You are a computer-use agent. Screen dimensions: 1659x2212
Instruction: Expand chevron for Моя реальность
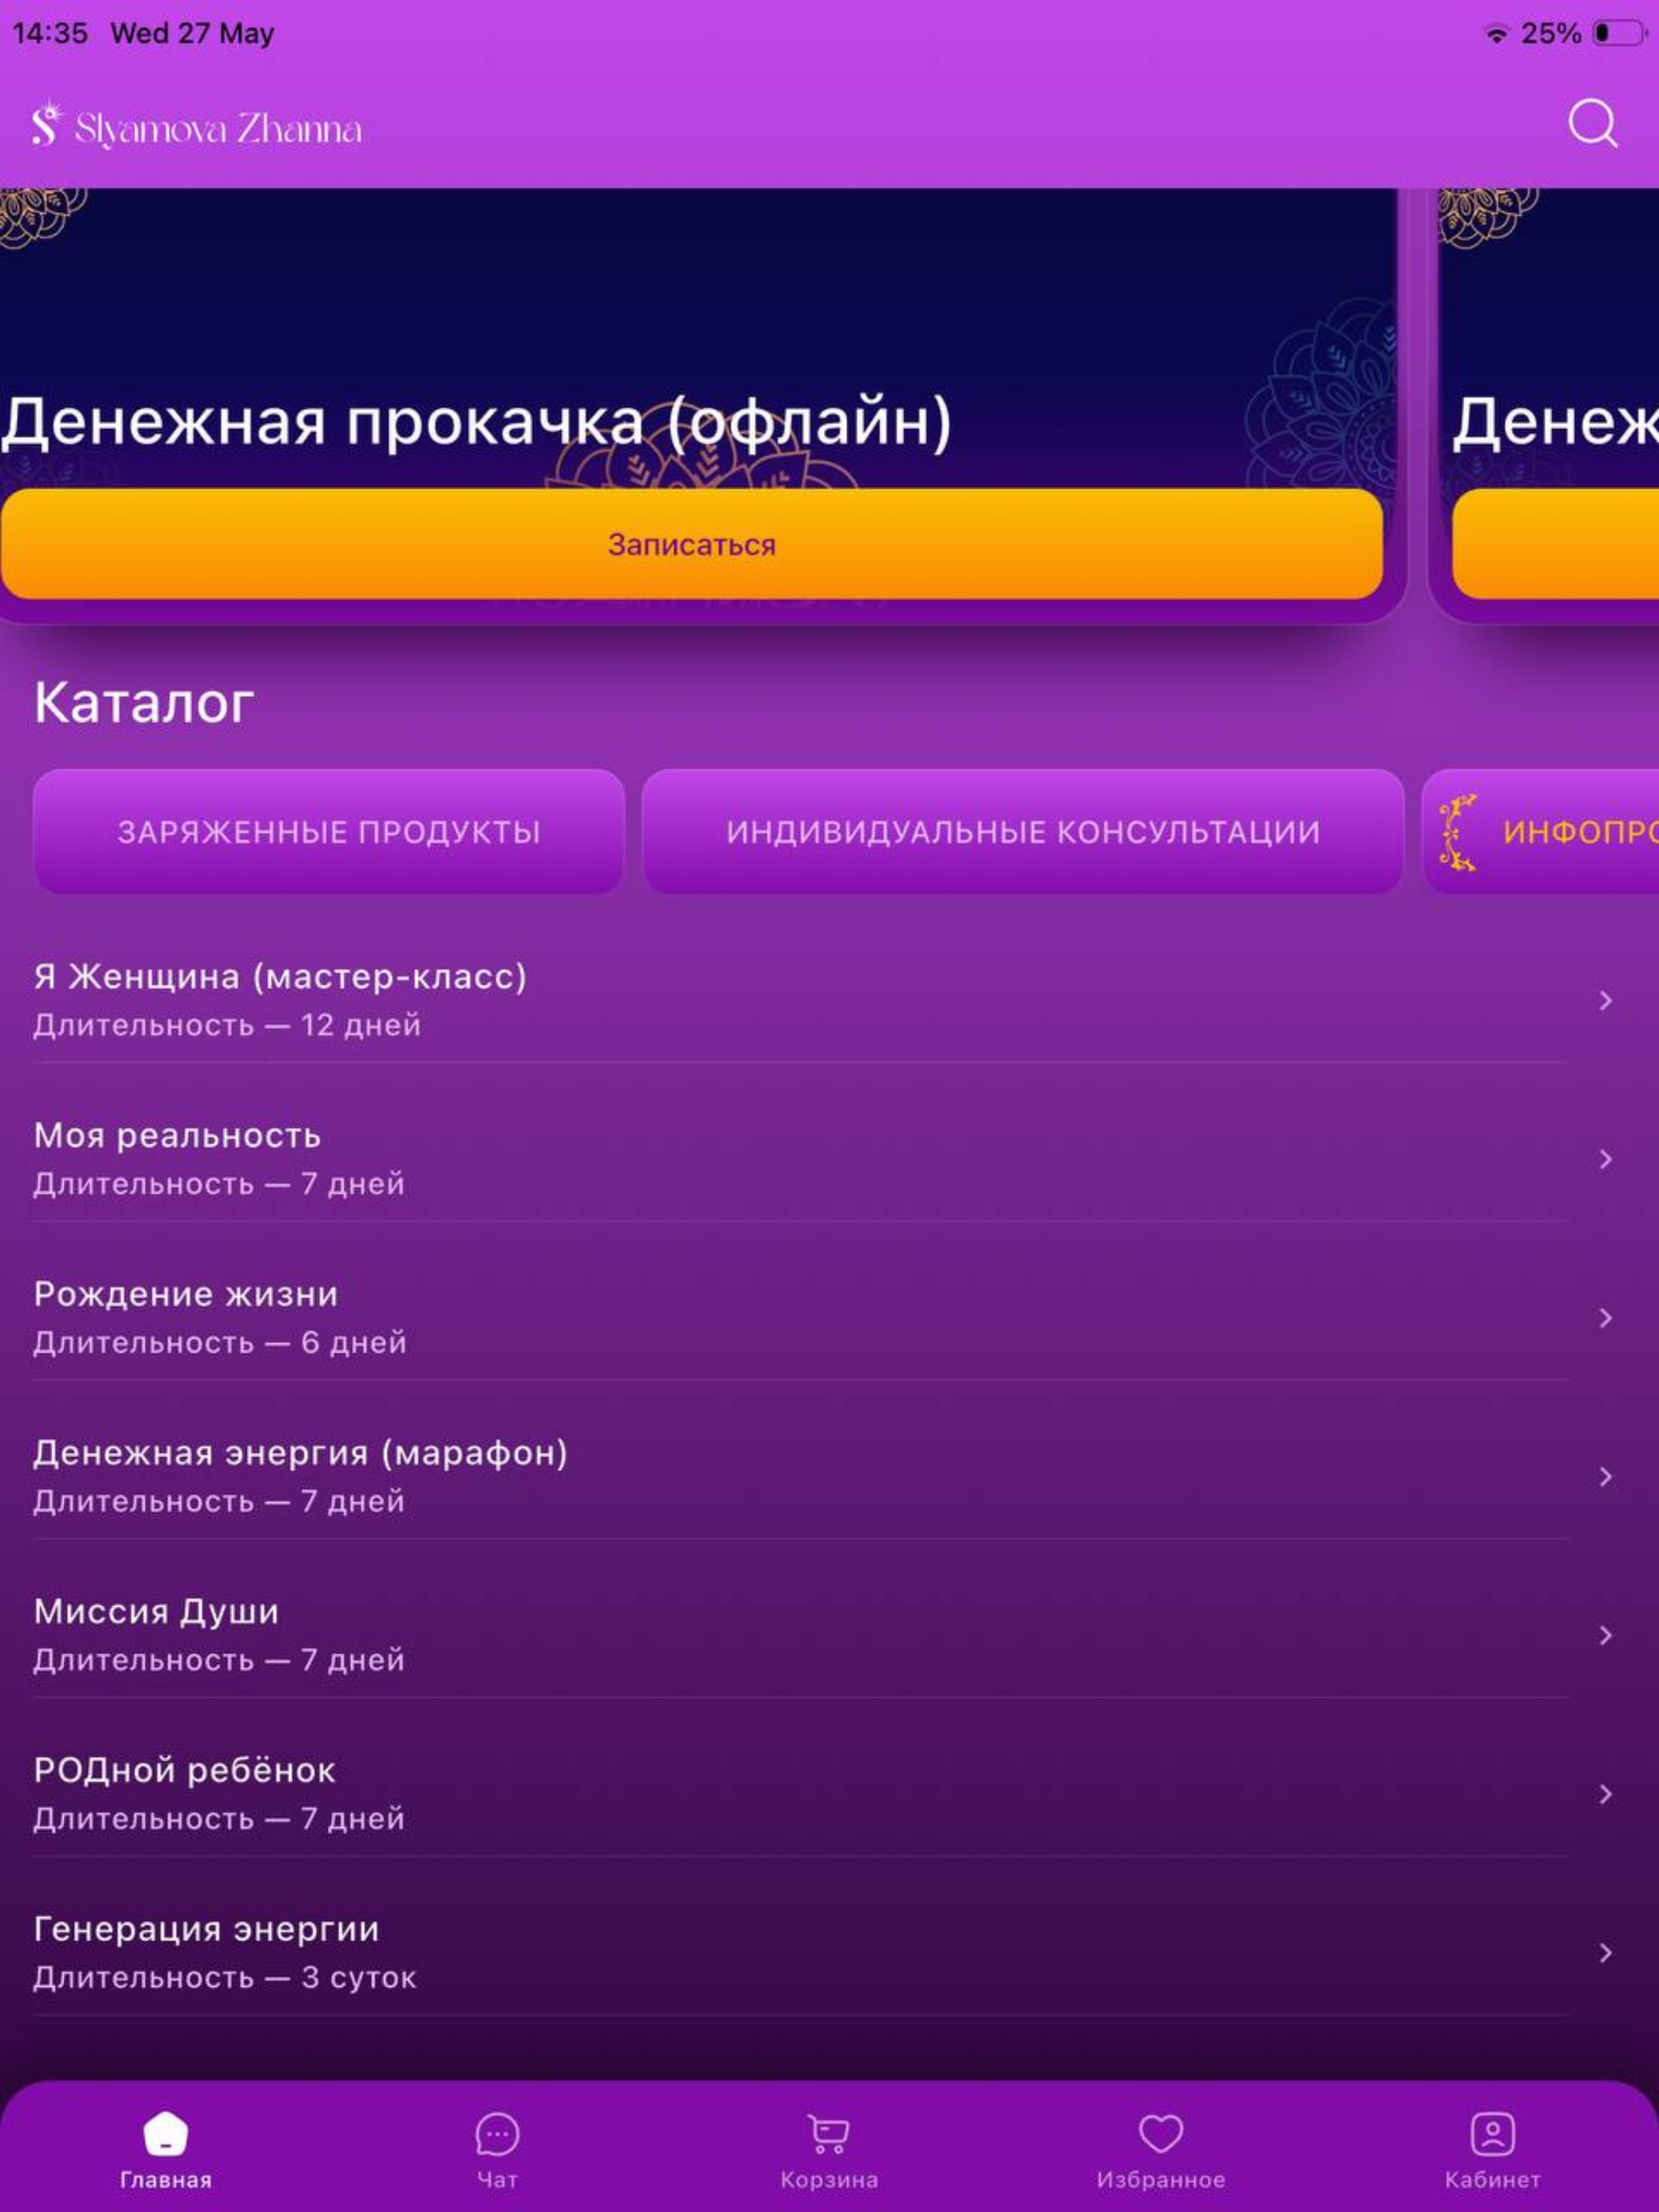click(x=1605, y=1160)
